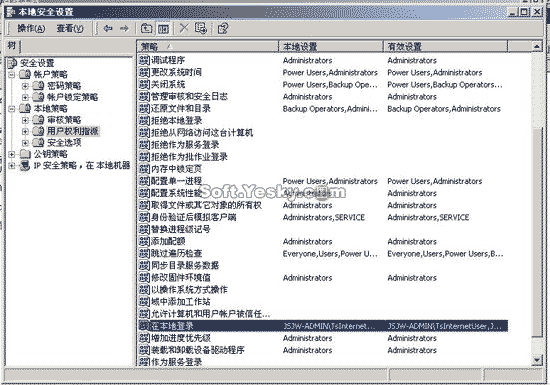This screenshot has width=550, height=385.
Task: Expand the 审核策略 tree node
Action: [x=25, y=120]
